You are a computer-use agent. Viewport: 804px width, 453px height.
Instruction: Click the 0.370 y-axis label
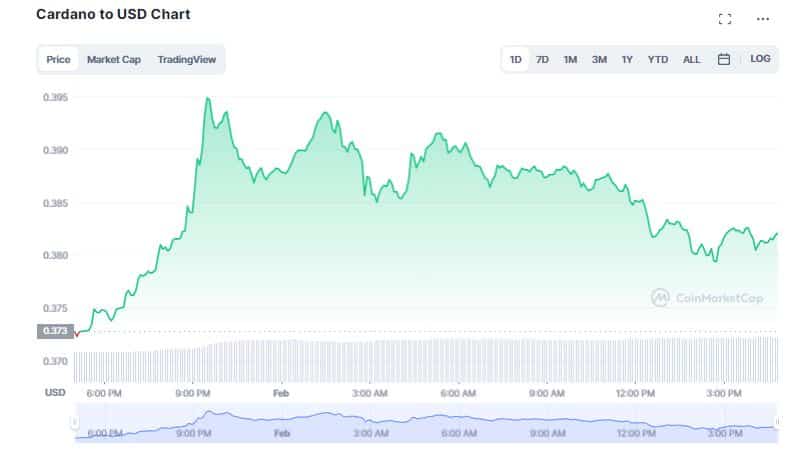tap(55, 361)
